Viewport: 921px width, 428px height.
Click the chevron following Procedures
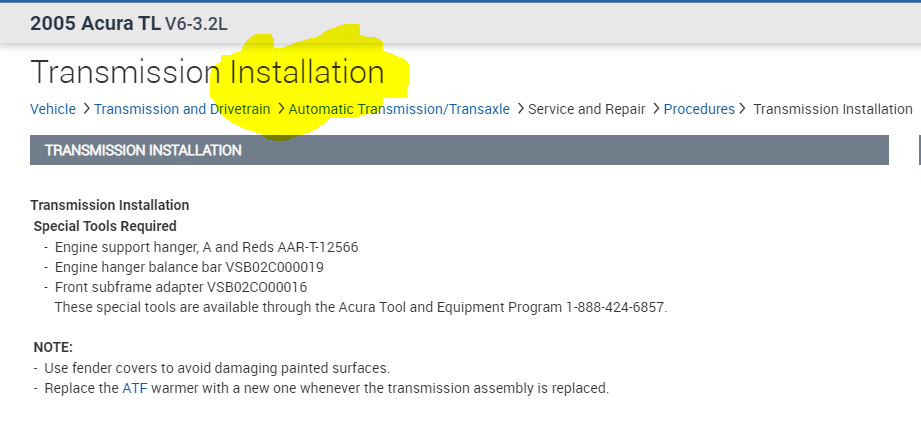pos(743,109)
